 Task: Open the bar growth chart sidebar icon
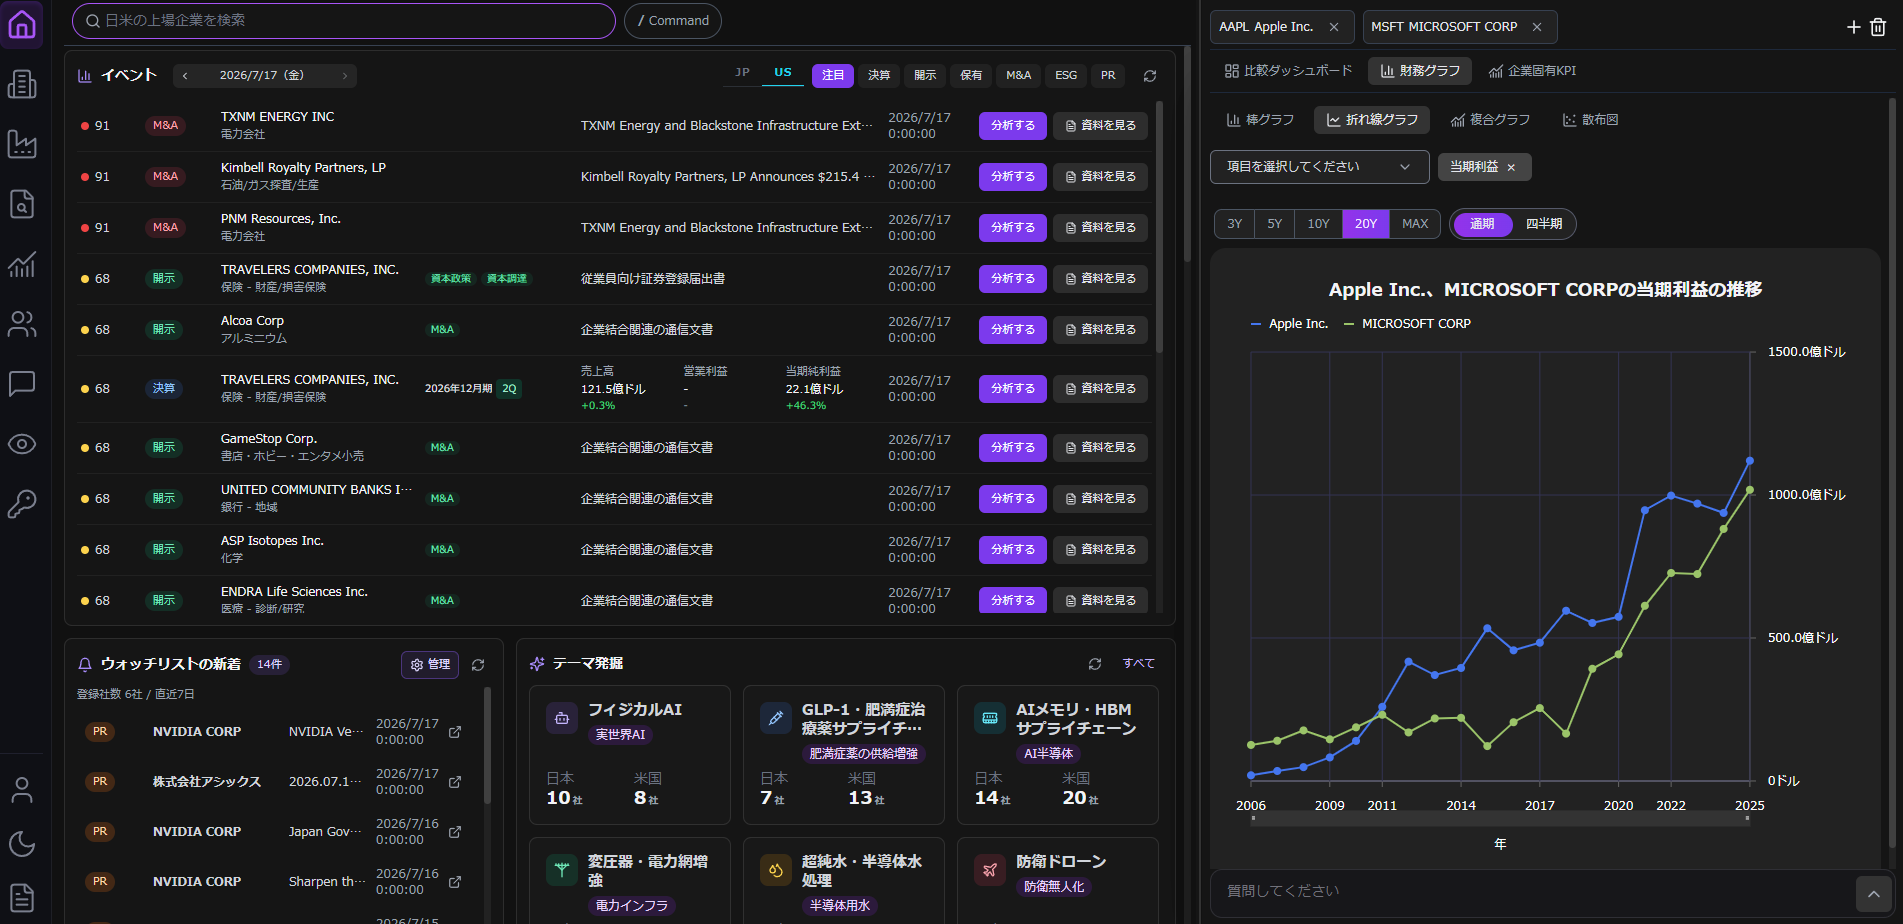point(22,264)
